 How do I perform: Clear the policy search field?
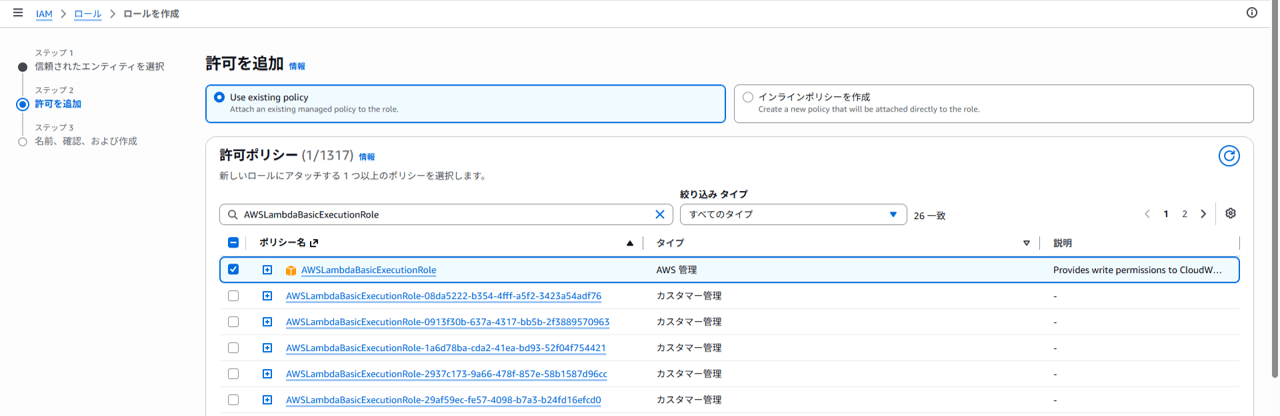(660, 214)
